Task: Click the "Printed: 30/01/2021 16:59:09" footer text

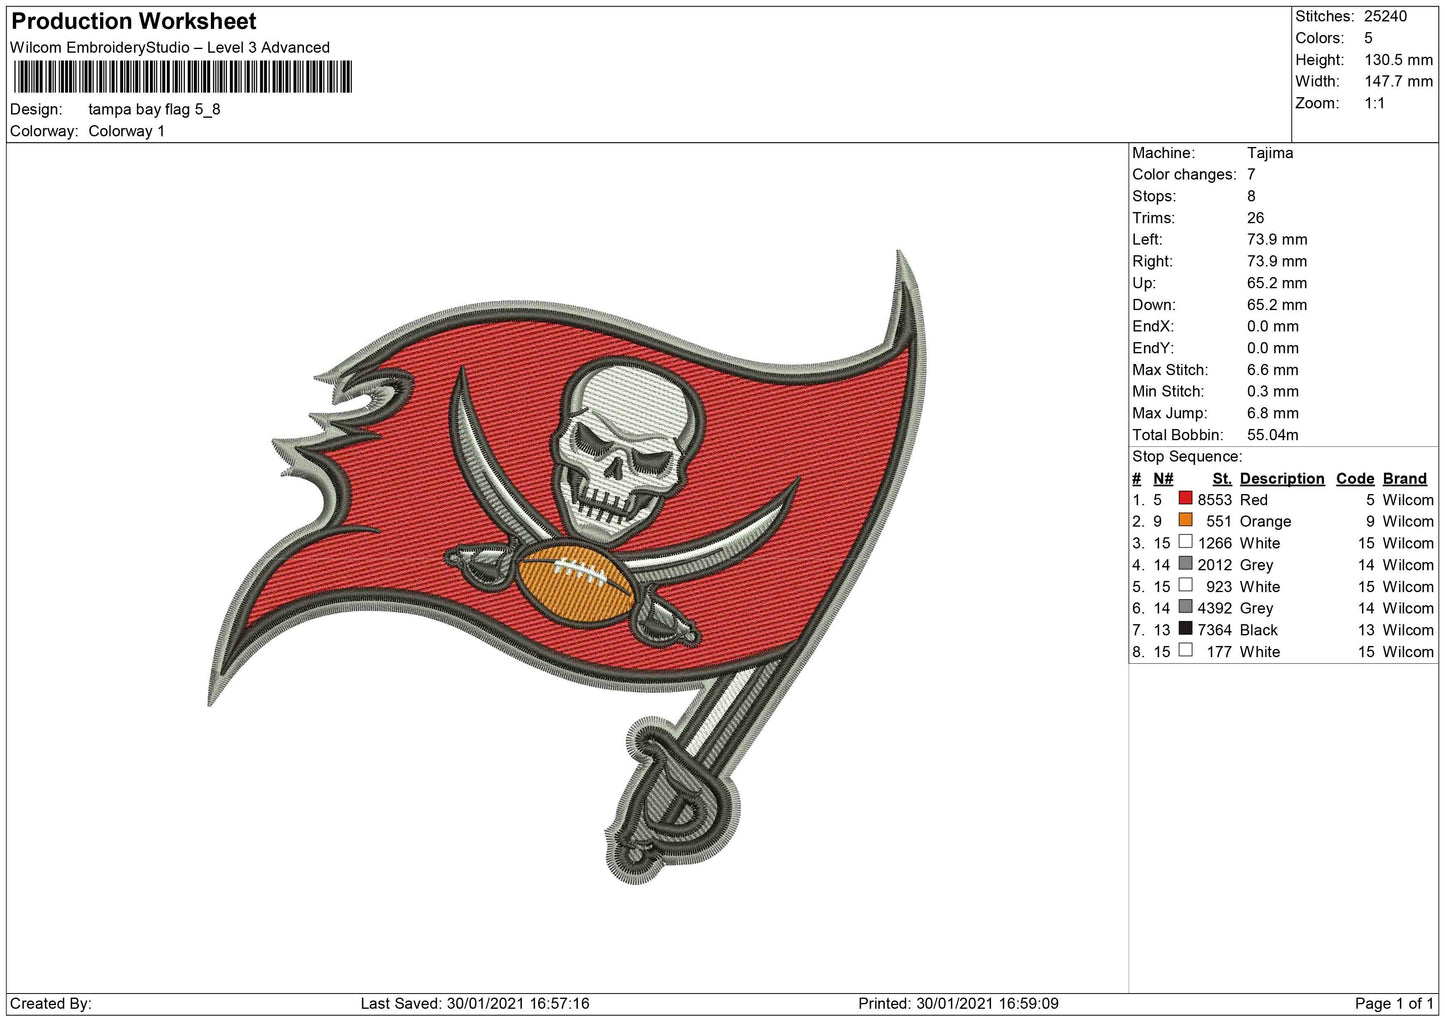Action: click(958, 1004)
